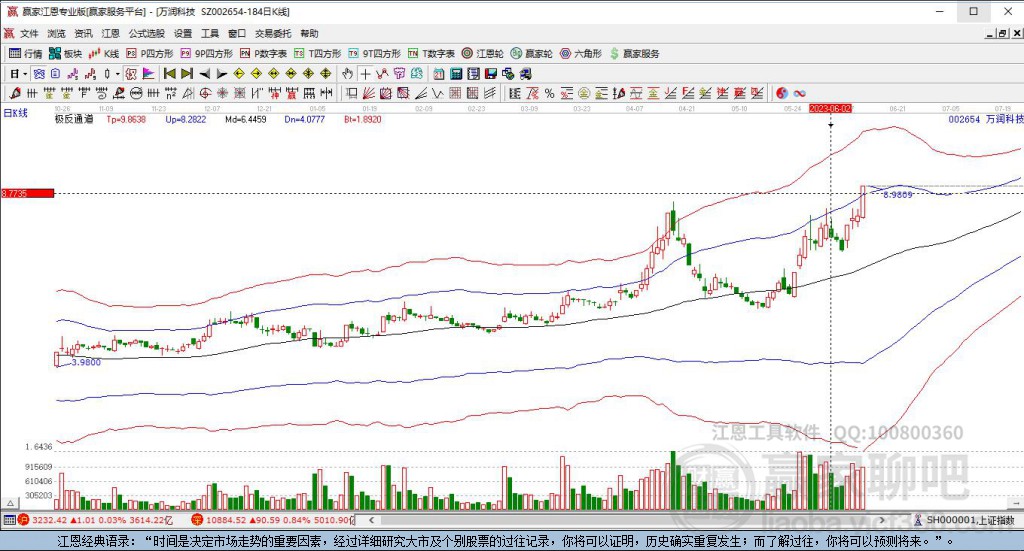Screen dimensions: 1024x551
Task: Toggle the colored flag icon
Action: pyautogui.click(x=148, y=74)
